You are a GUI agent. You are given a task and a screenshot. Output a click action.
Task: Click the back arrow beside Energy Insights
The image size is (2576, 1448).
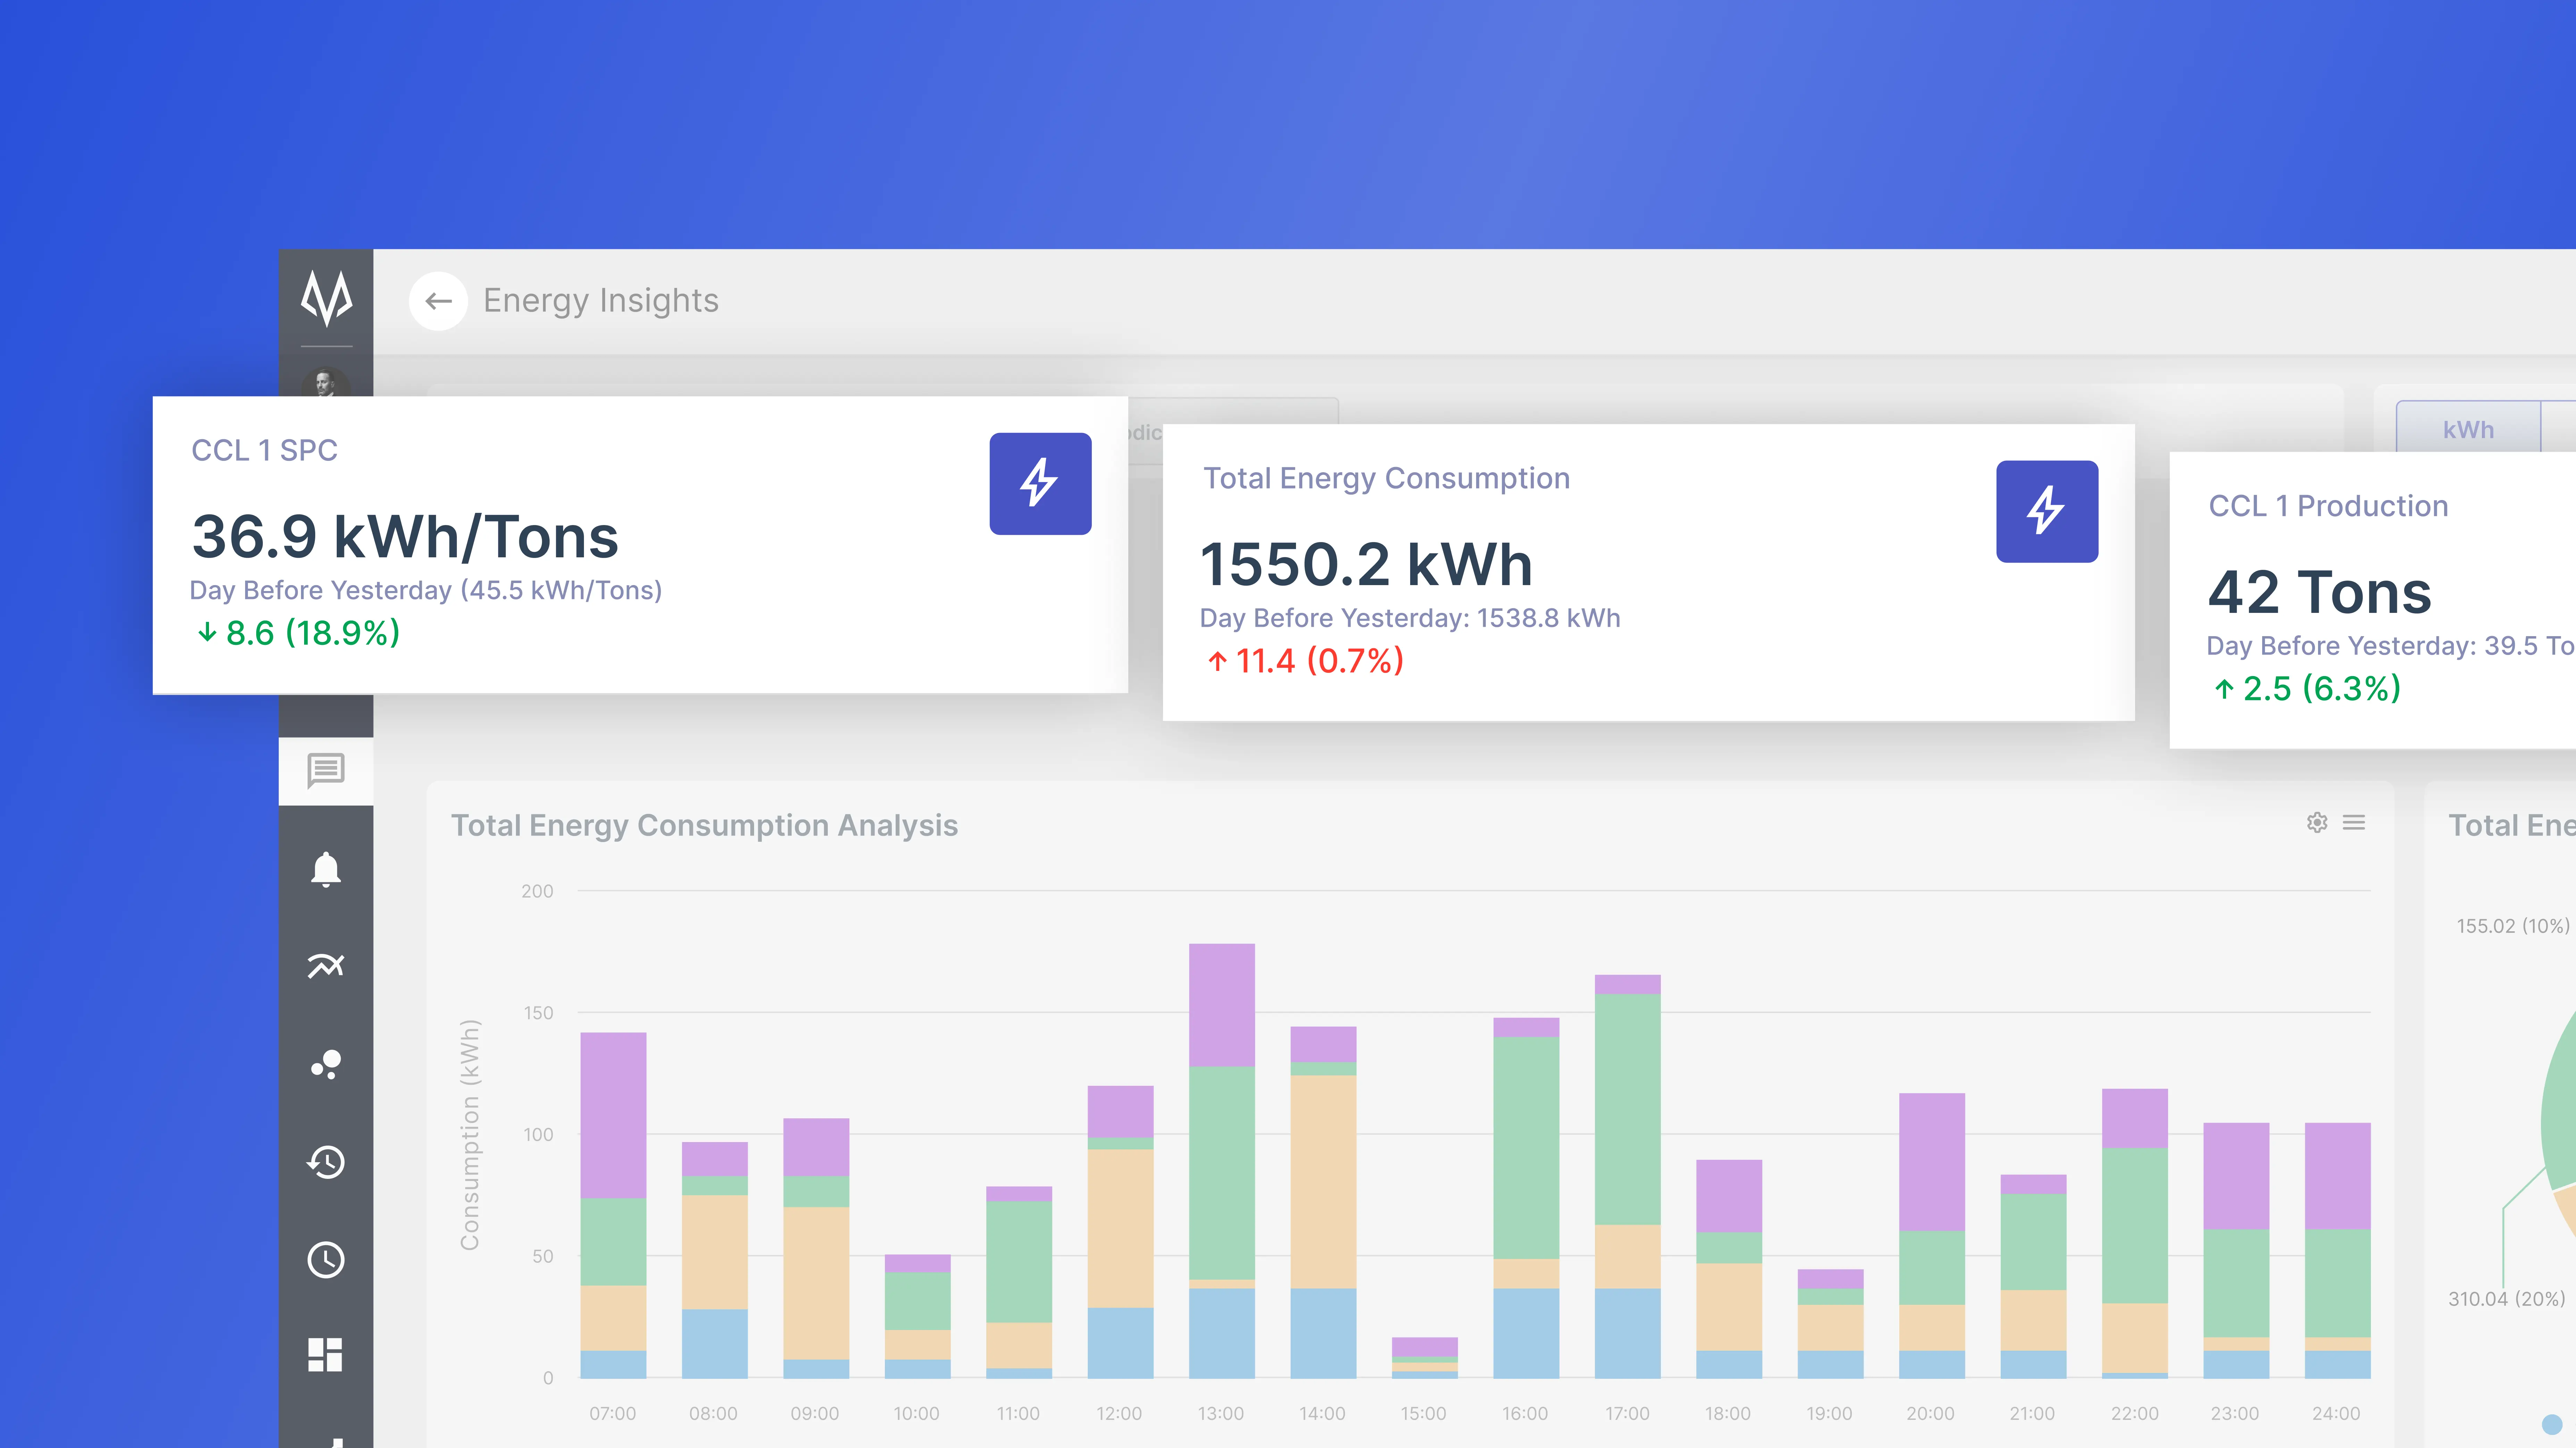tap(438, 301)
